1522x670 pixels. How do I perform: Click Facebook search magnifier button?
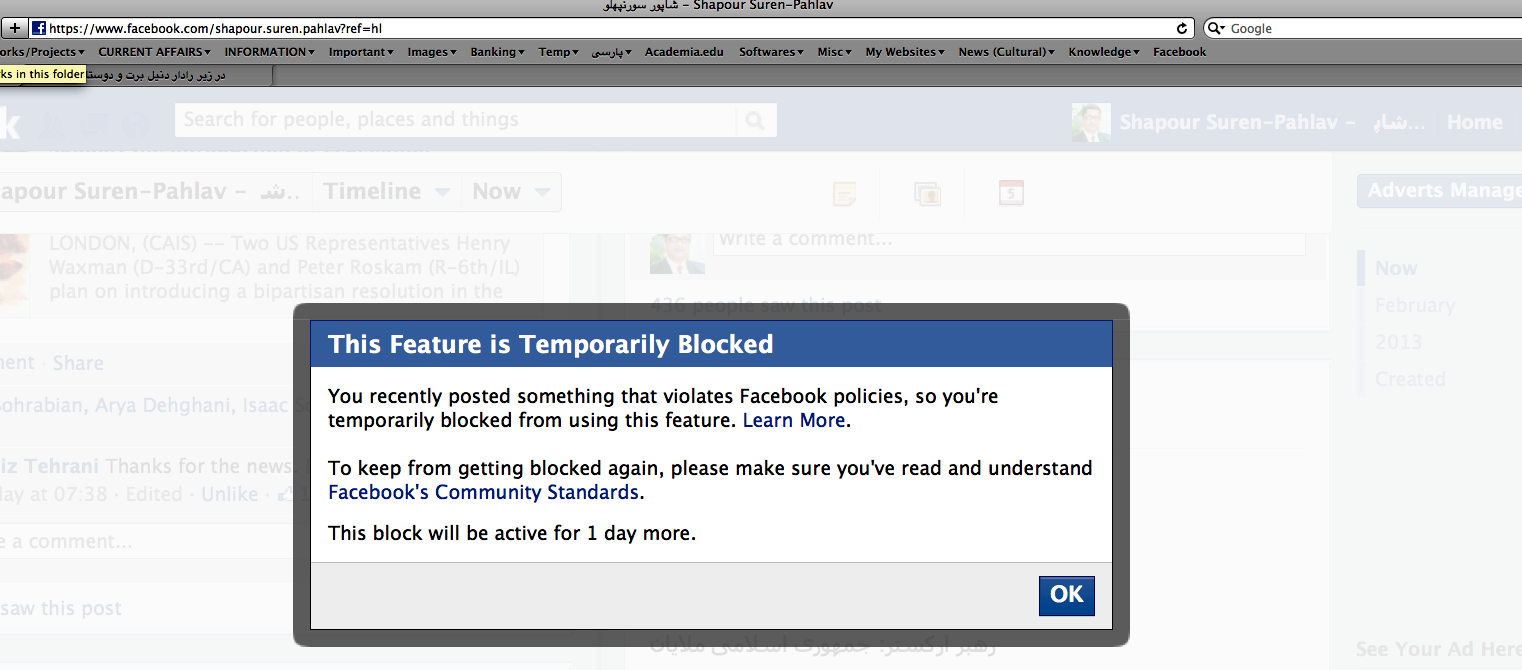(755, 121)
